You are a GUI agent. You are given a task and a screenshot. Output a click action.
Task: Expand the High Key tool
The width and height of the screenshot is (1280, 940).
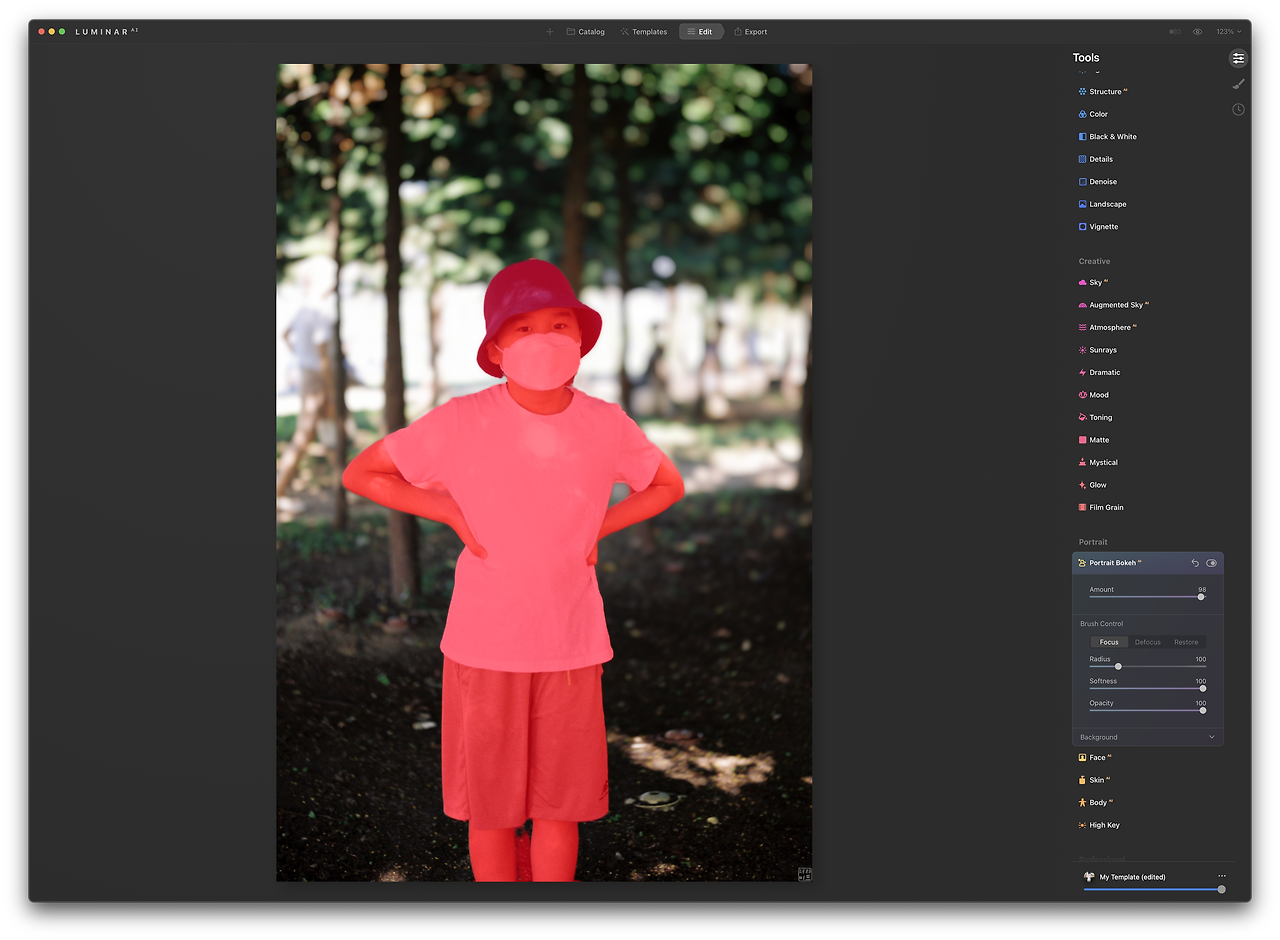pyautogui.click(x=1099, y=825)
